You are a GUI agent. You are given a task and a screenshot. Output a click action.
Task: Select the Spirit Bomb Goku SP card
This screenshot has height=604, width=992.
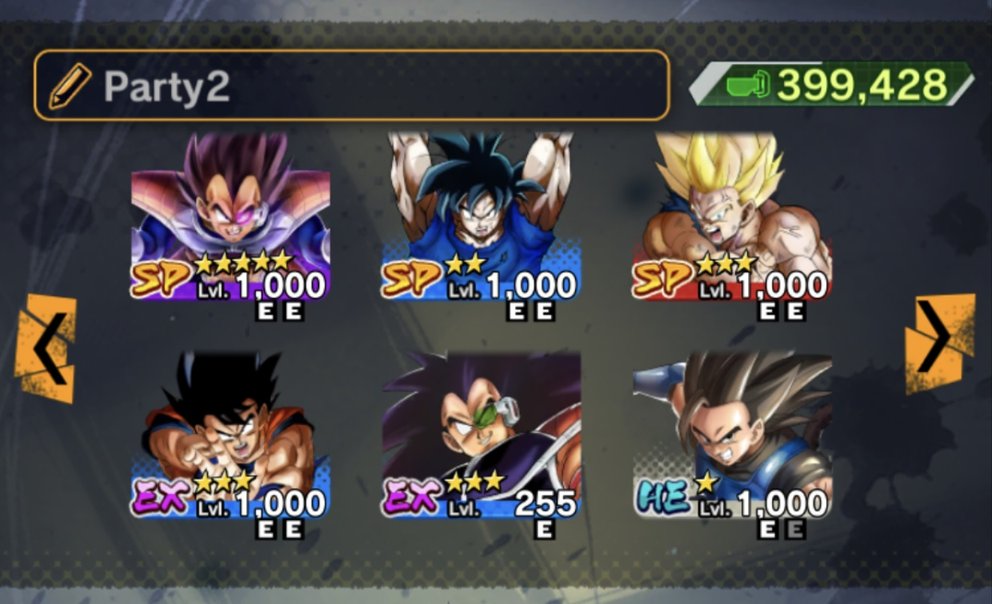[480, 216]
